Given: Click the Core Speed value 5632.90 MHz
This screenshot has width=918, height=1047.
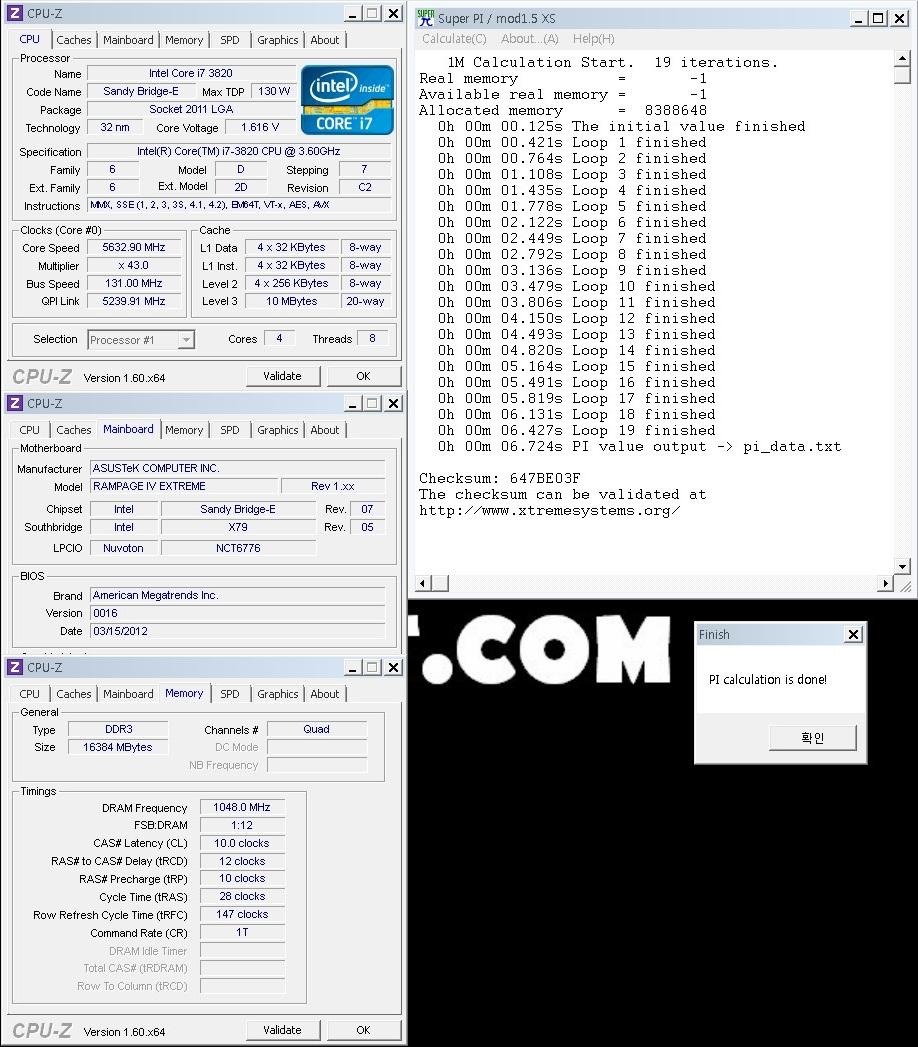Looking at the screenshot, I should [134, 248].
